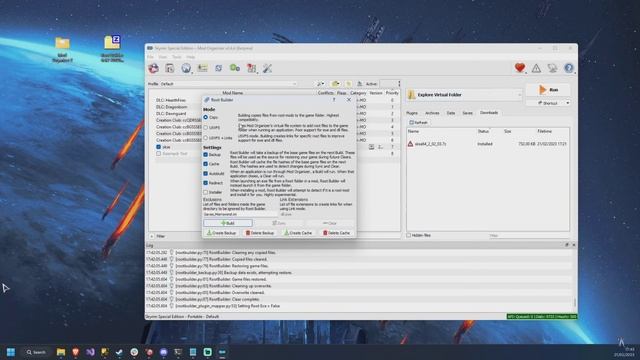The height and width of the screenshot is (360, 640).
Task: Open the Executables gears icon
Action: point(235,68)
